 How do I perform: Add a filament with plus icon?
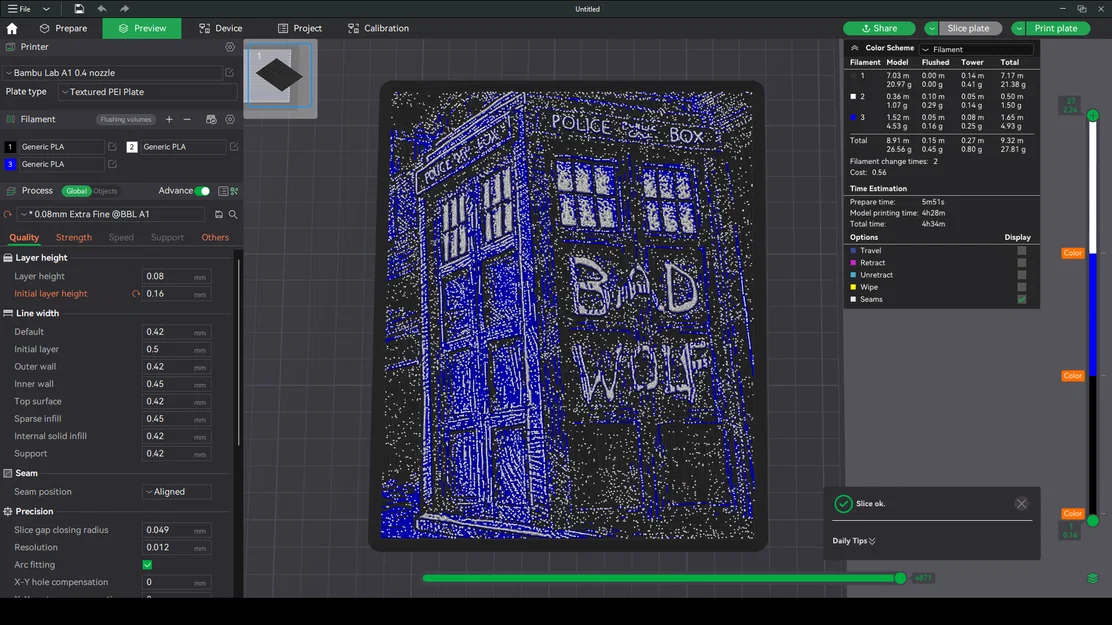coord(169,120)
